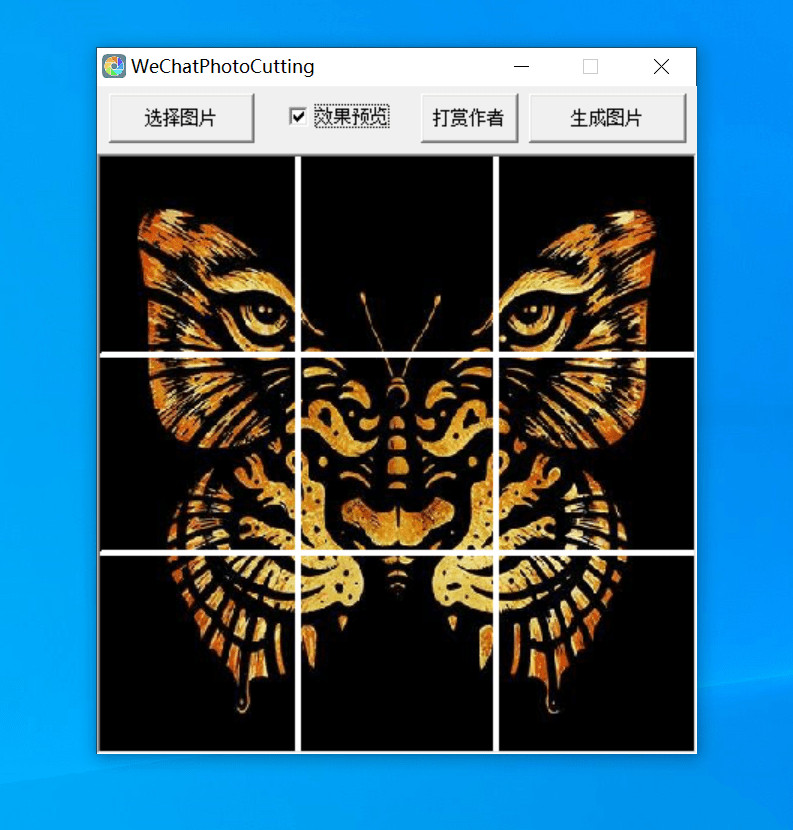Click the WeChatPhotoCutting title bar text
The image size is (793, 830).
(x=223, y=67)
